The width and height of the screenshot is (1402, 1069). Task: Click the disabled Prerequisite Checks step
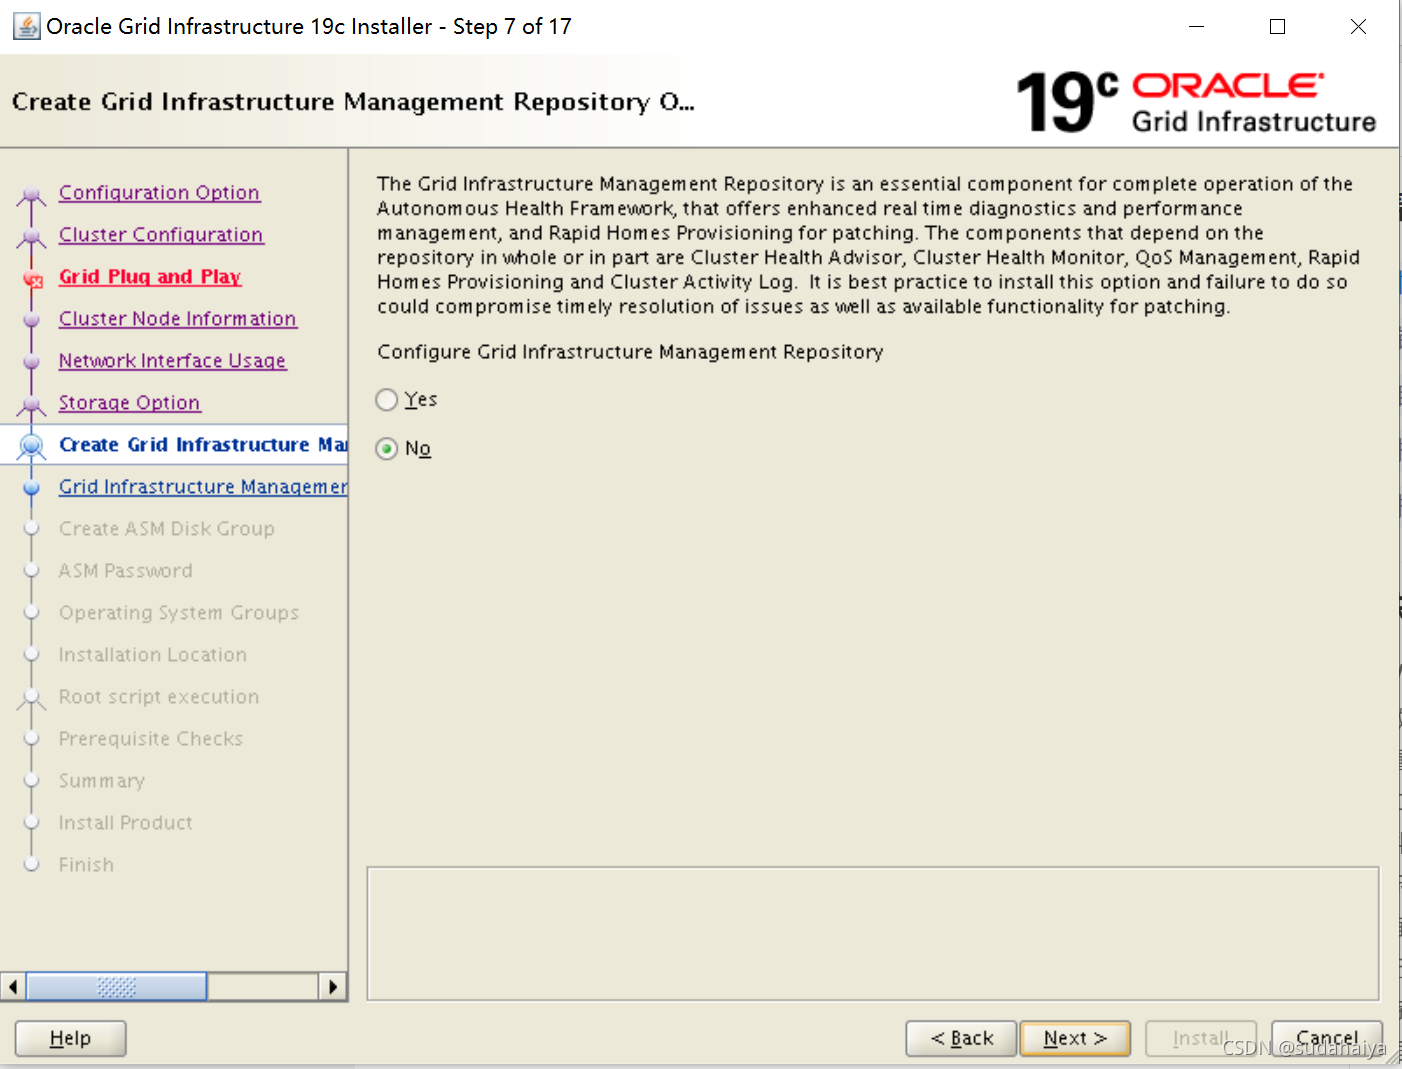coord(150,738)
